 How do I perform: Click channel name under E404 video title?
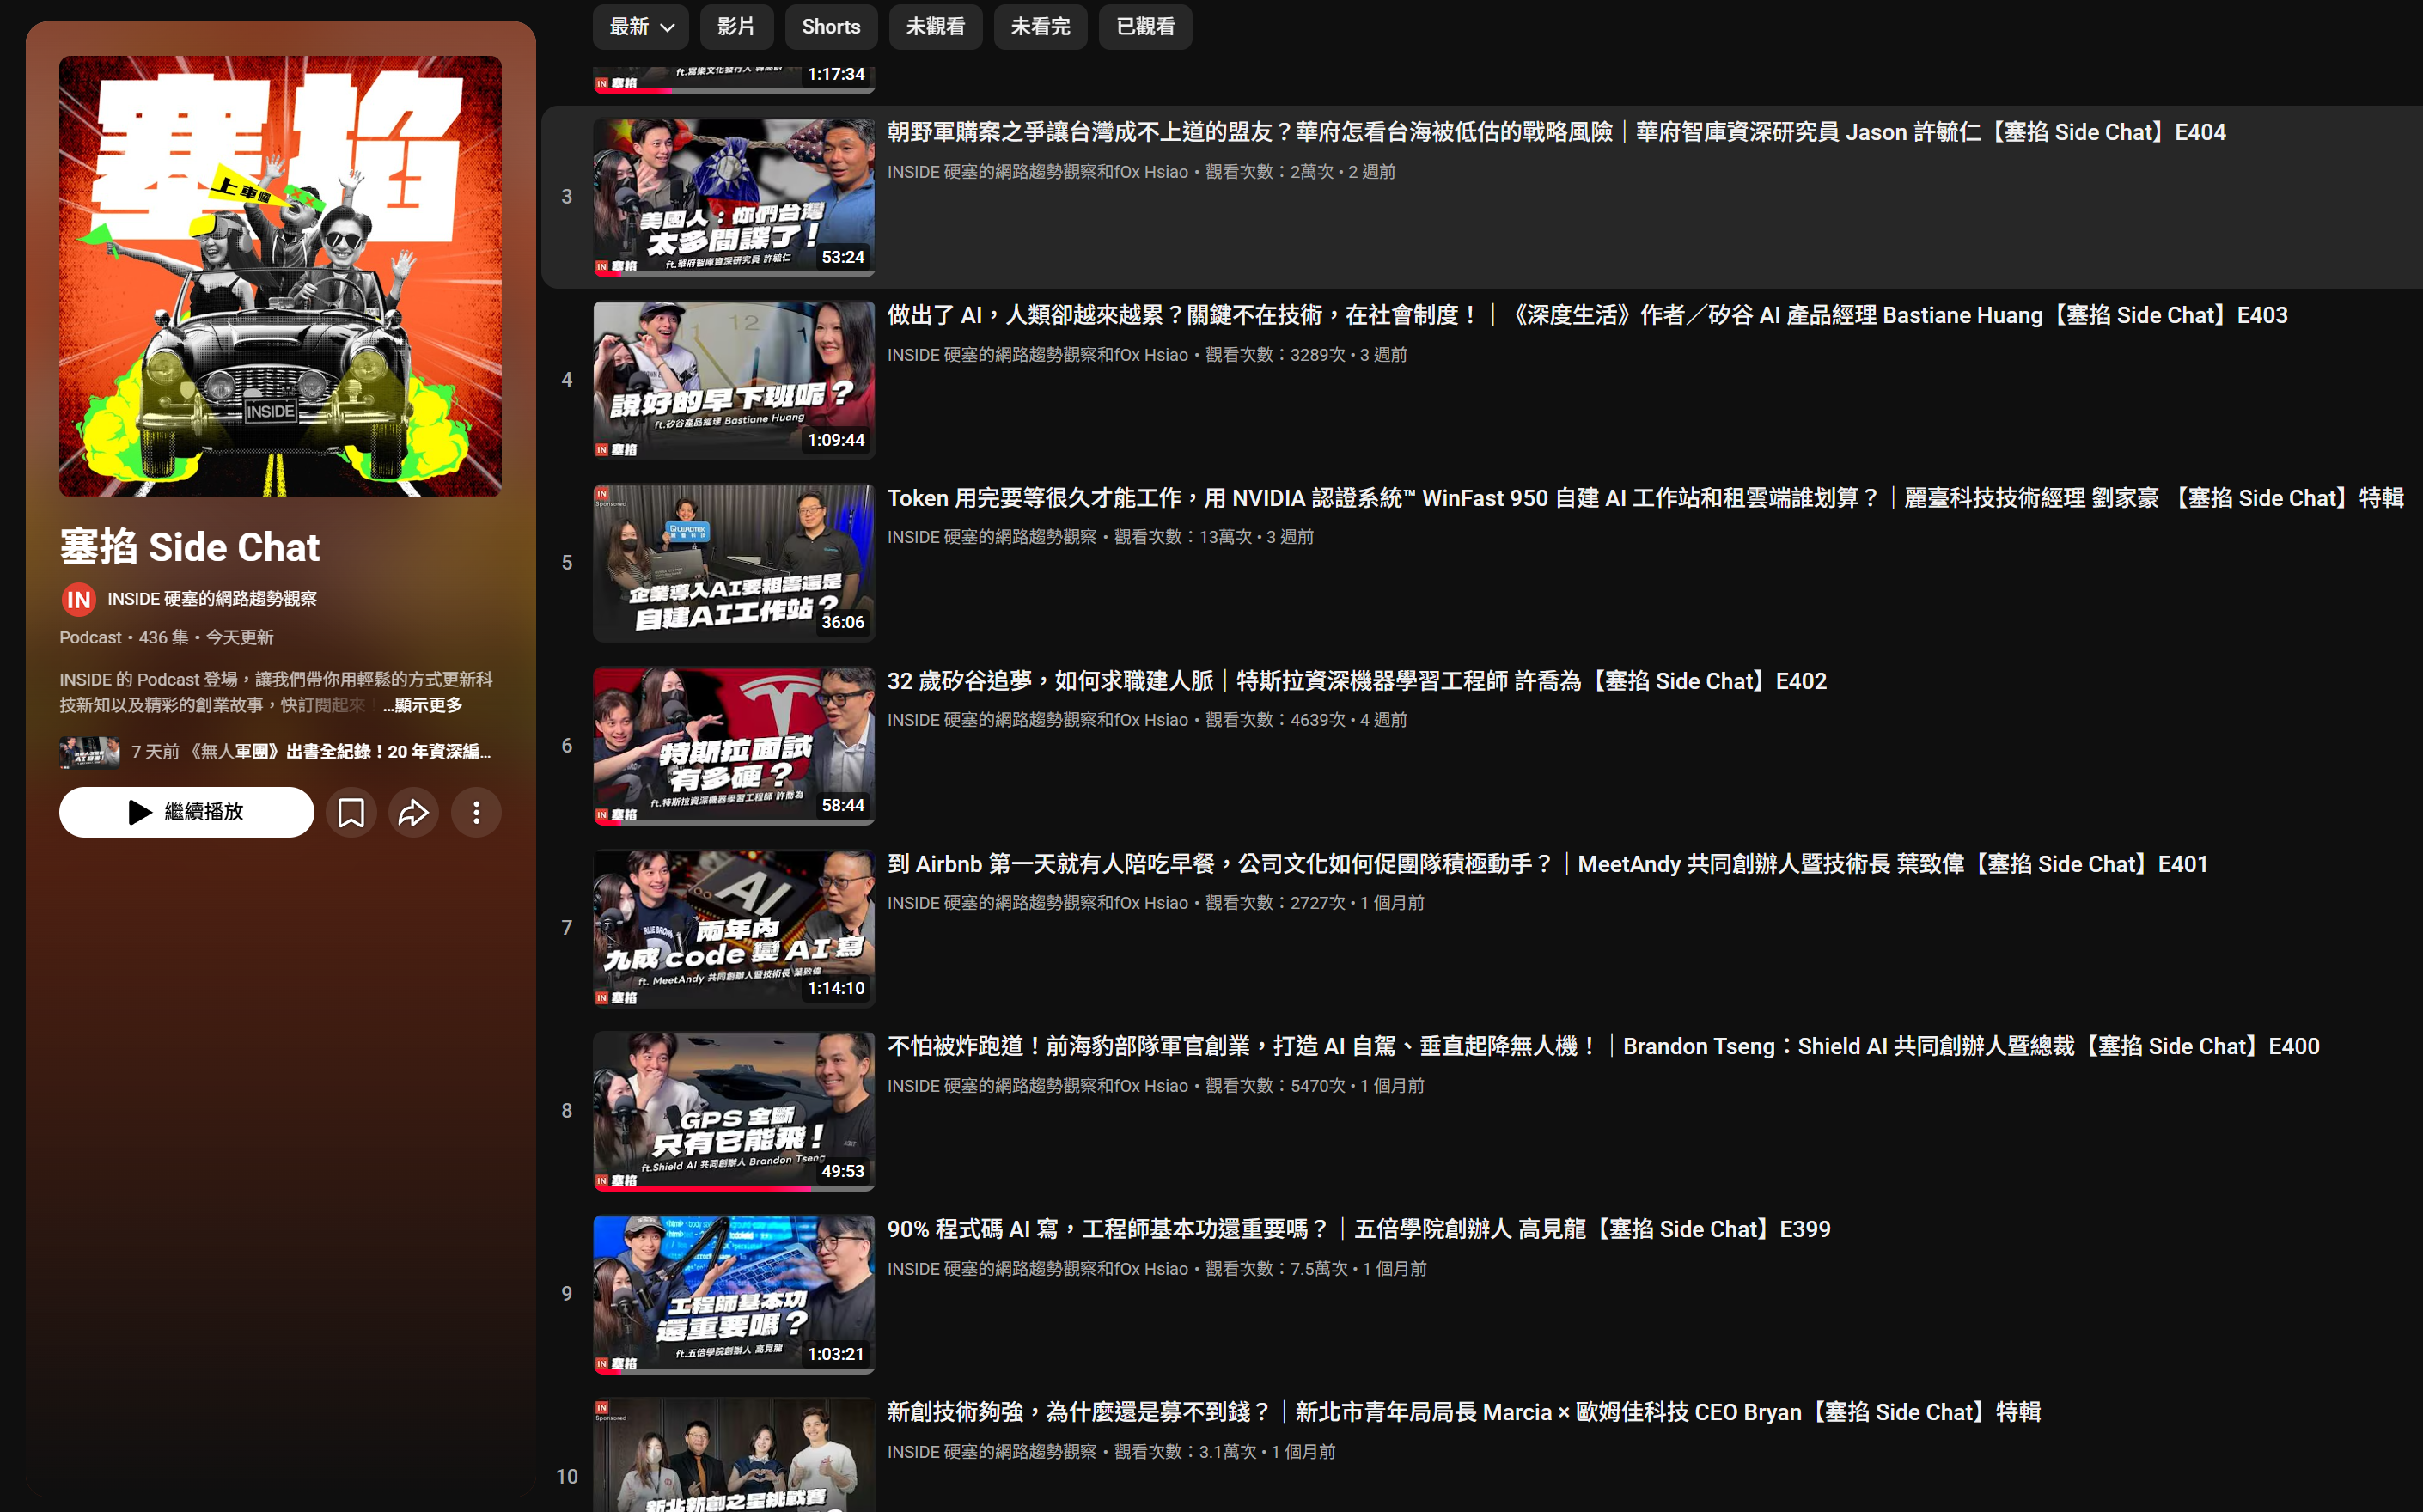point(1037,172)
